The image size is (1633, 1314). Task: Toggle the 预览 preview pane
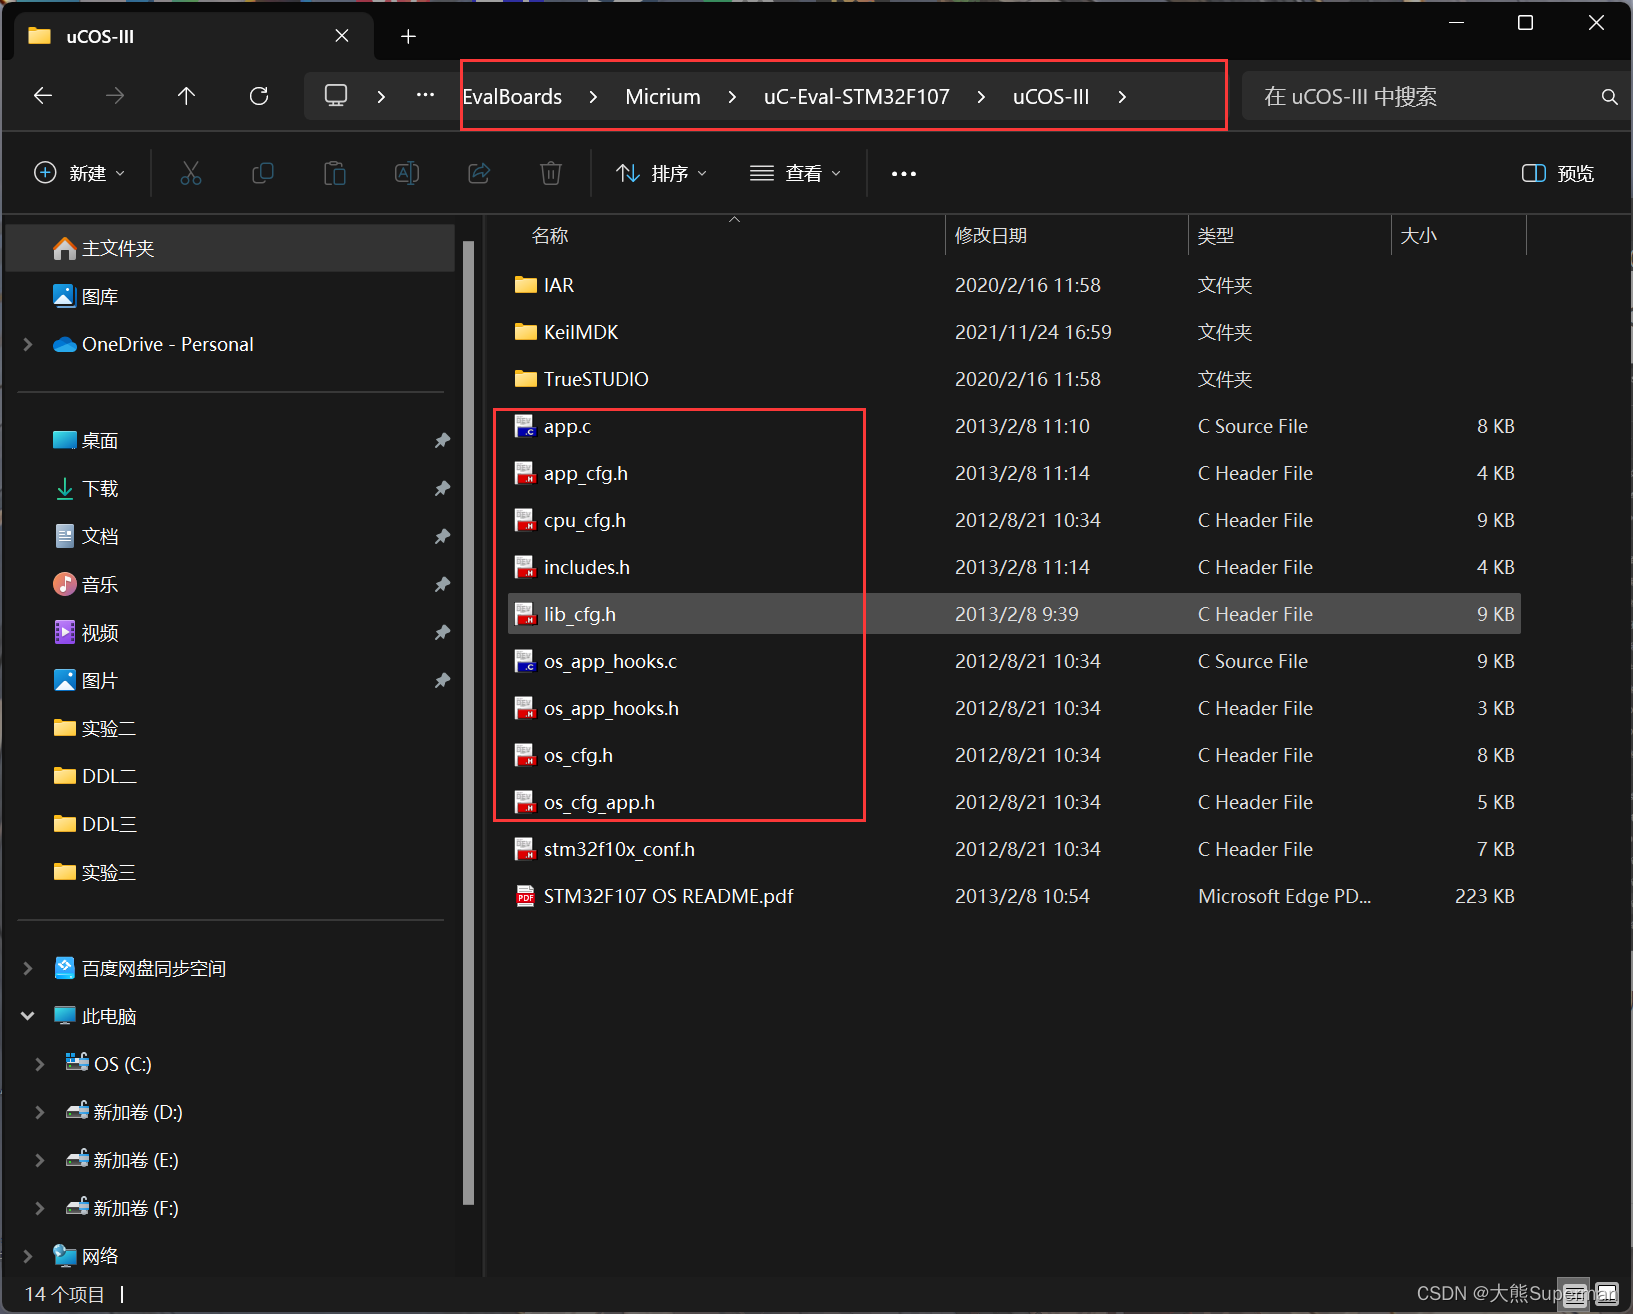[1558, 173]
